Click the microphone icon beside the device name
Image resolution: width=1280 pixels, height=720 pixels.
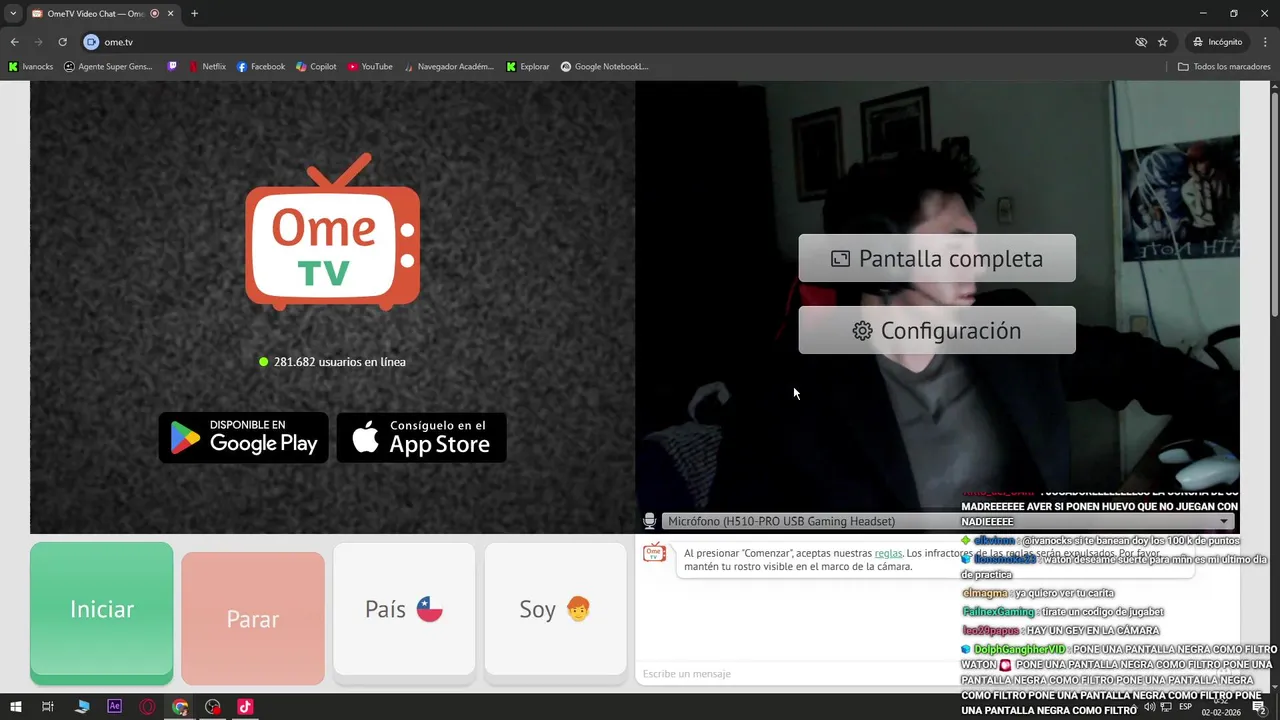click(650, 521)
